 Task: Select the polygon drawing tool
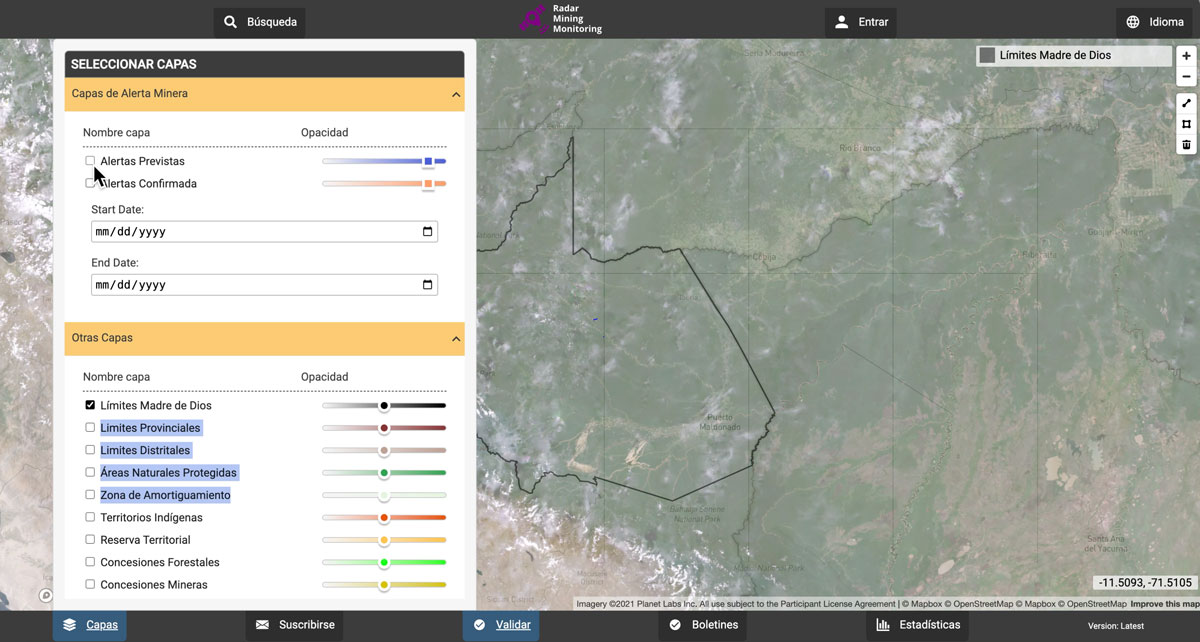click(1186, 124)
